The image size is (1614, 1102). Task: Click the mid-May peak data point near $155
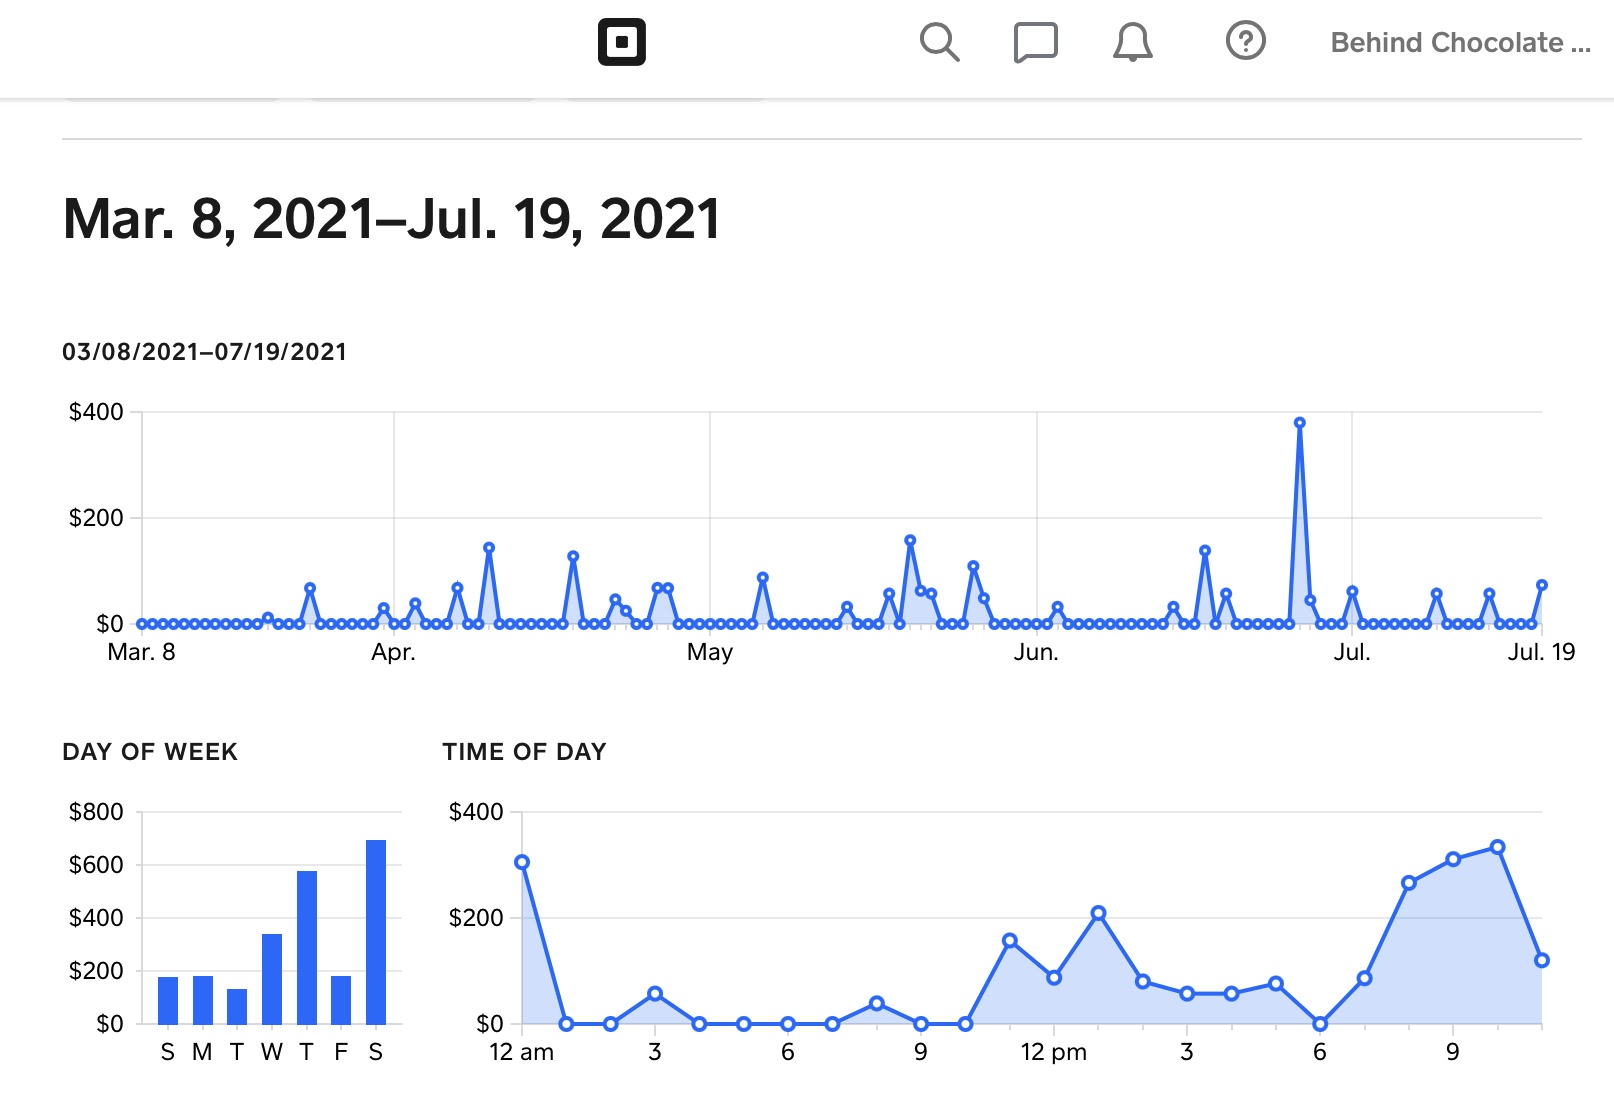point(910,541)
